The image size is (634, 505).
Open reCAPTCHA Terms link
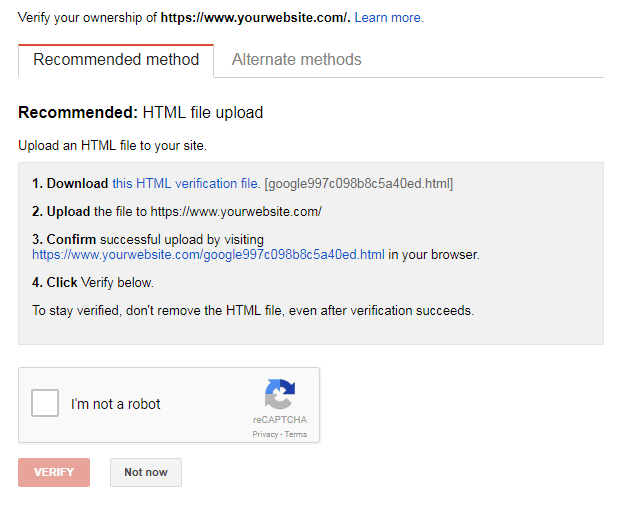pos(296,434)
